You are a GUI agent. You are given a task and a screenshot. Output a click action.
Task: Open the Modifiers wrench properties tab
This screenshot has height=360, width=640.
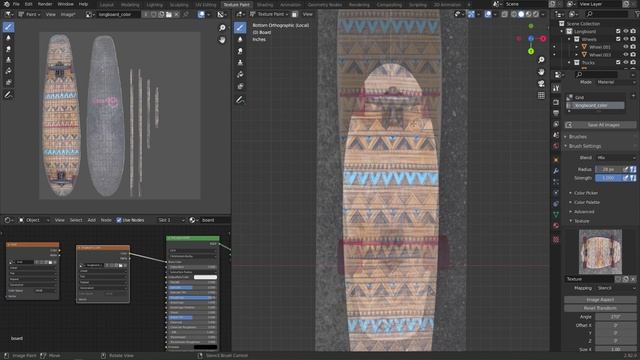click(x=556, y=171)
